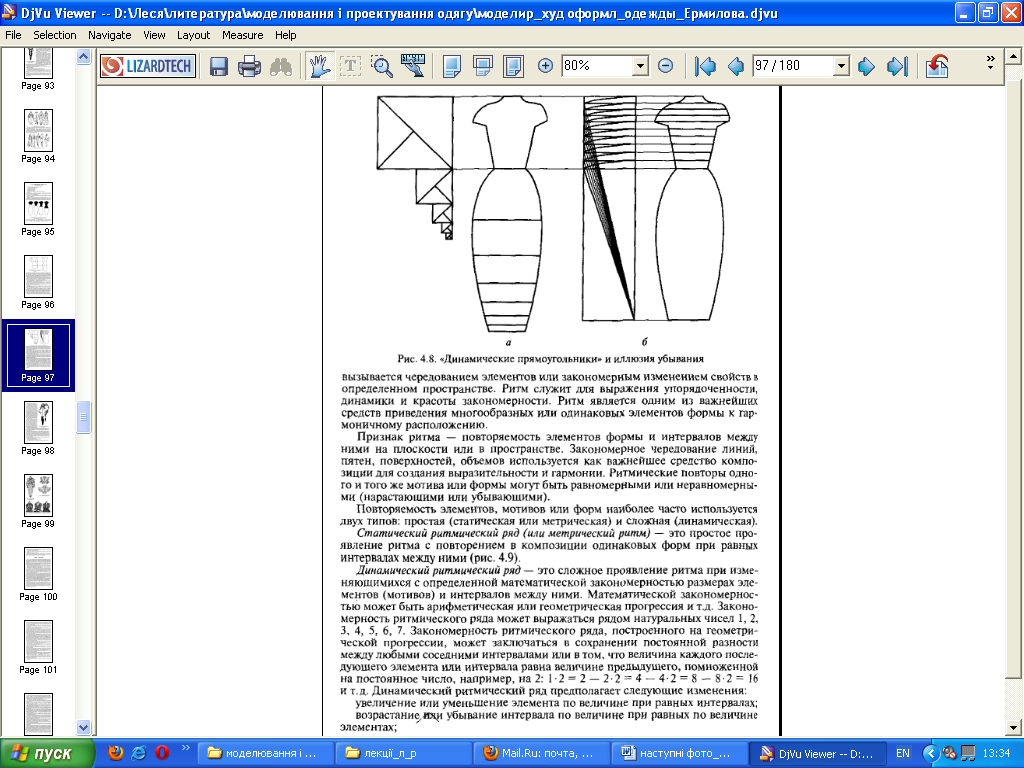This screenshot has width=1024, height=768.
Task: Select the Page 97 thumbnail
Action: pyautogui.click(x=38, y=355)
